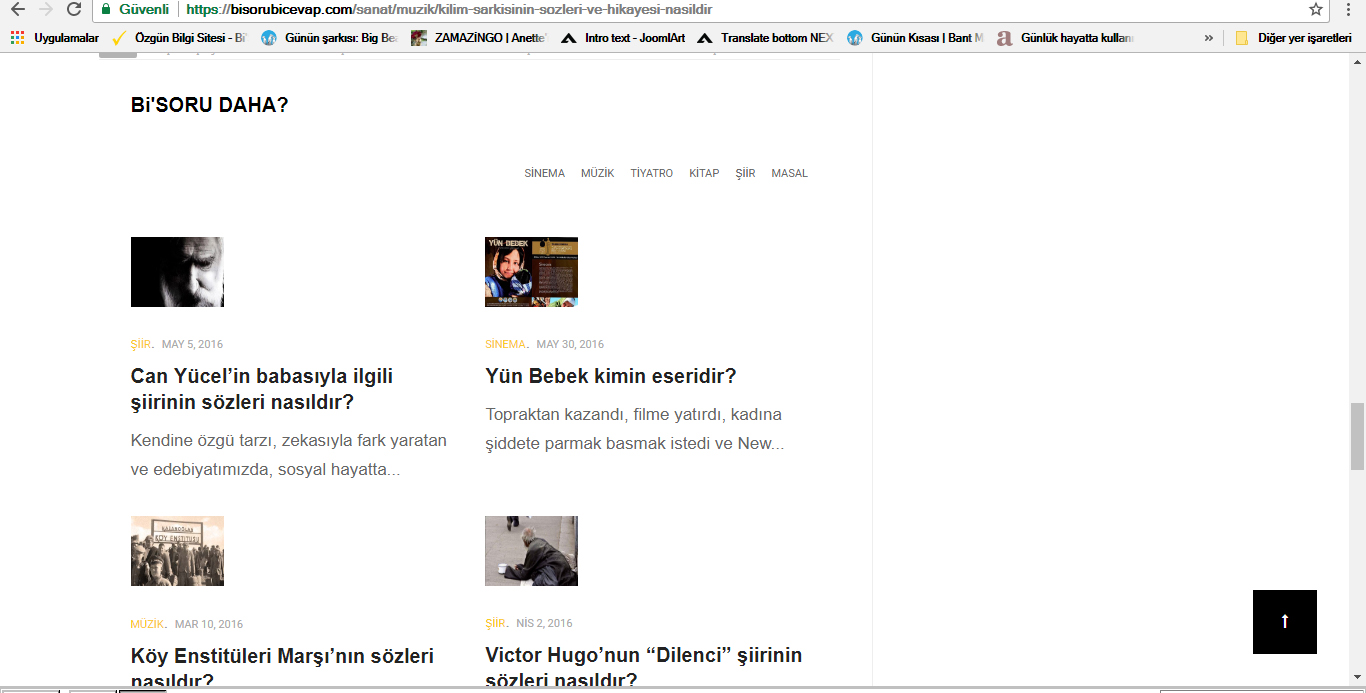
Task: Reload the page with refresh icon
Action: pyautogui.click(x=74, y=9)
